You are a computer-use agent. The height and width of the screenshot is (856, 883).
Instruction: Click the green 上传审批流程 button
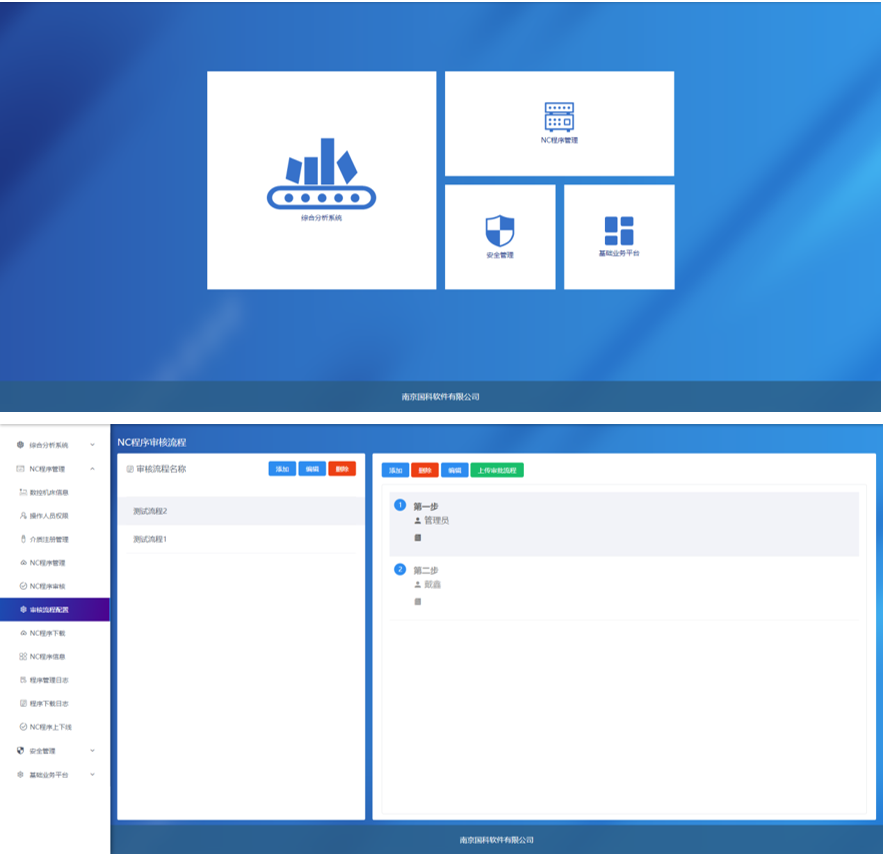coord(497,470)
